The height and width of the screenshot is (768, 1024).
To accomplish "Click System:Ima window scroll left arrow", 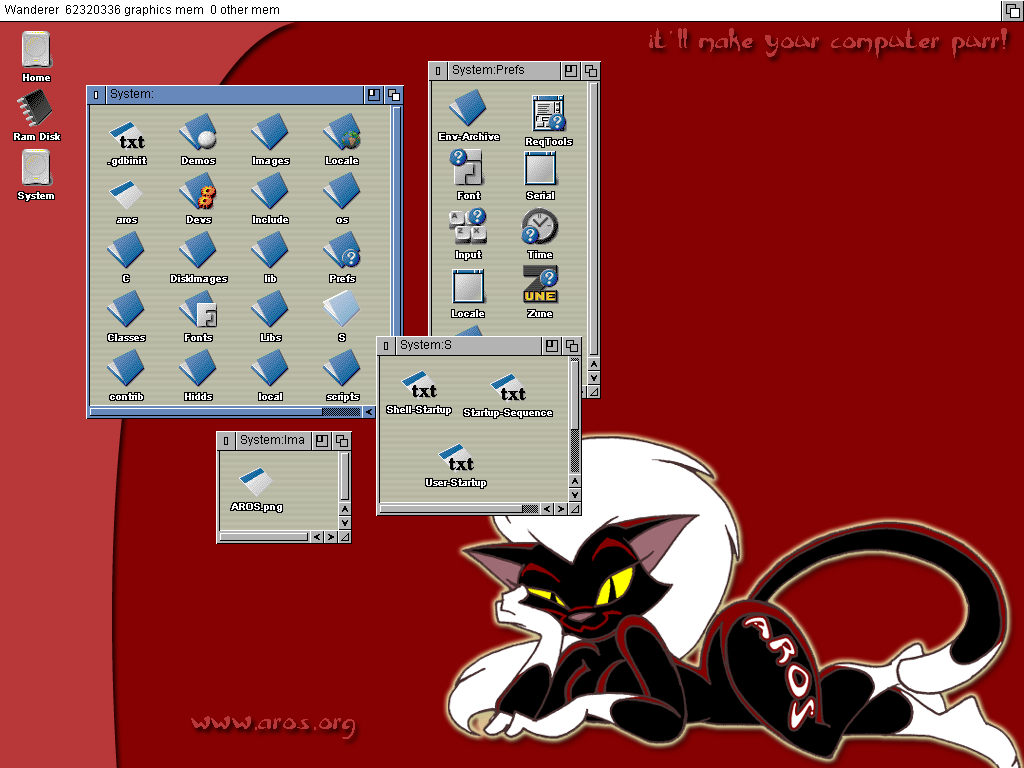I will [x=317, y=537].
